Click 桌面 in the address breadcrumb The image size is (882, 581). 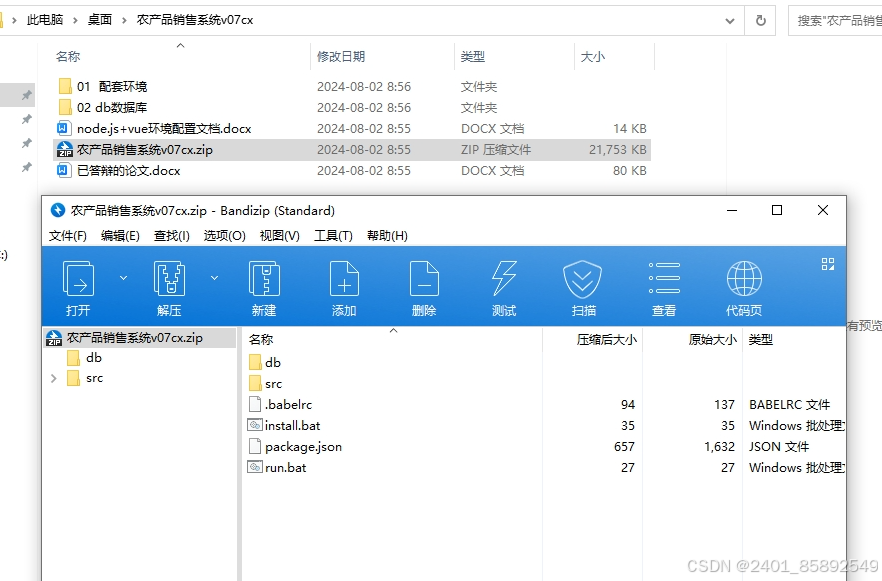click(x=100, y=20)
